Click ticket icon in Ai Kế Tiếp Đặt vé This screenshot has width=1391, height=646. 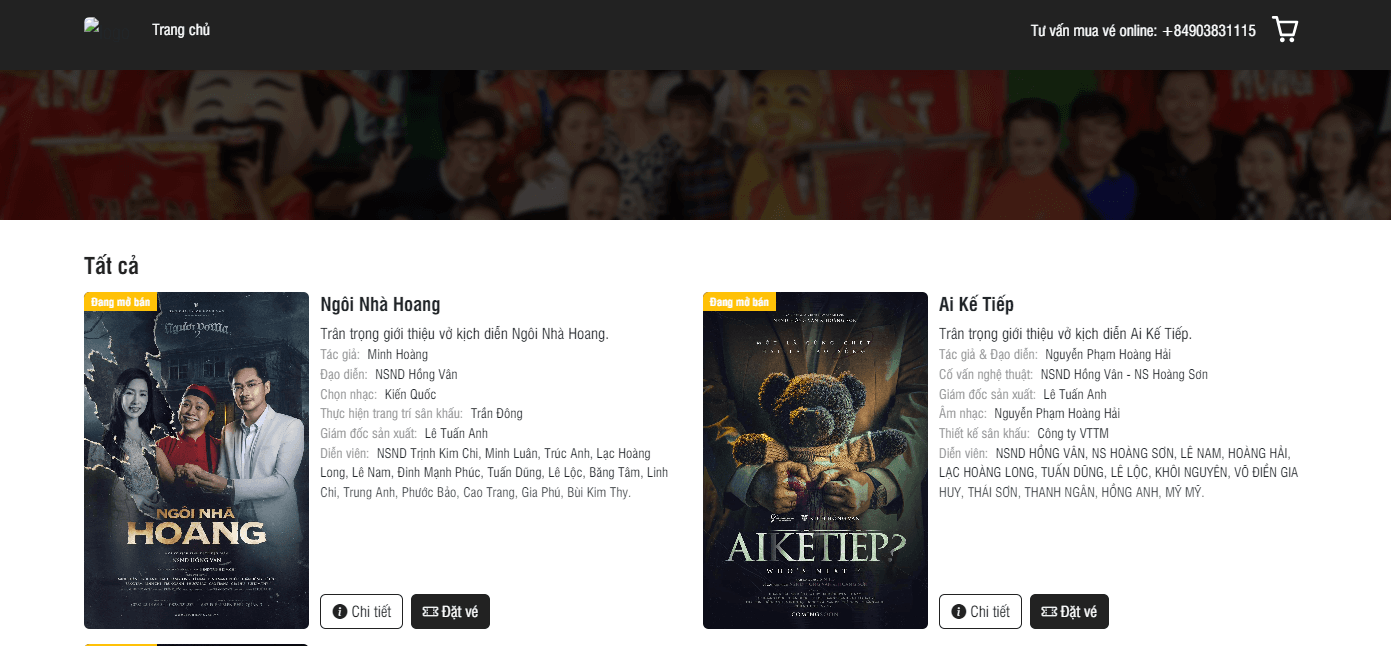(1049, 612)
